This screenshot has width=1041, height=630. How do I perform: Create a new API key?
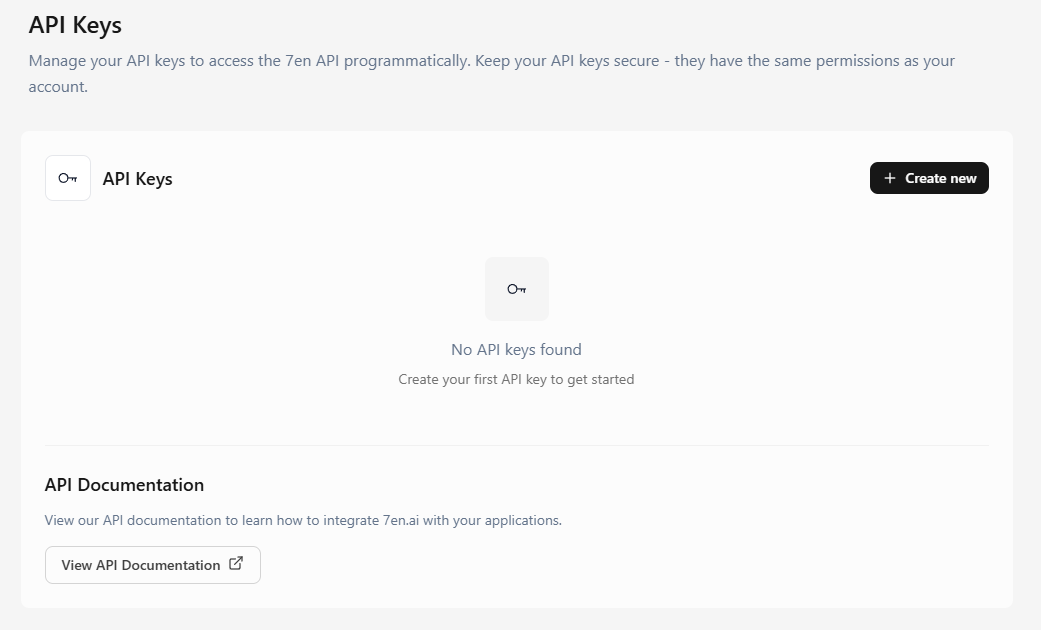click(929, 178)
